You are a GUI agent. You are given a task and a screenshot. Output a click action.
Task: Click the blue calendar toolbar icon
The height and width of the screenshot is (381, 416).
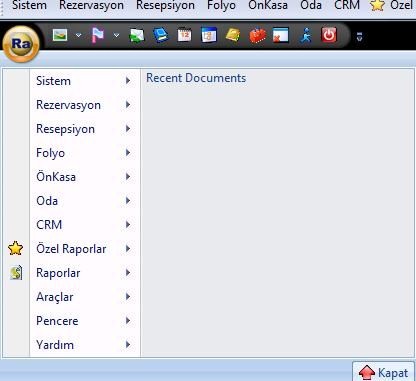(209, 35)
